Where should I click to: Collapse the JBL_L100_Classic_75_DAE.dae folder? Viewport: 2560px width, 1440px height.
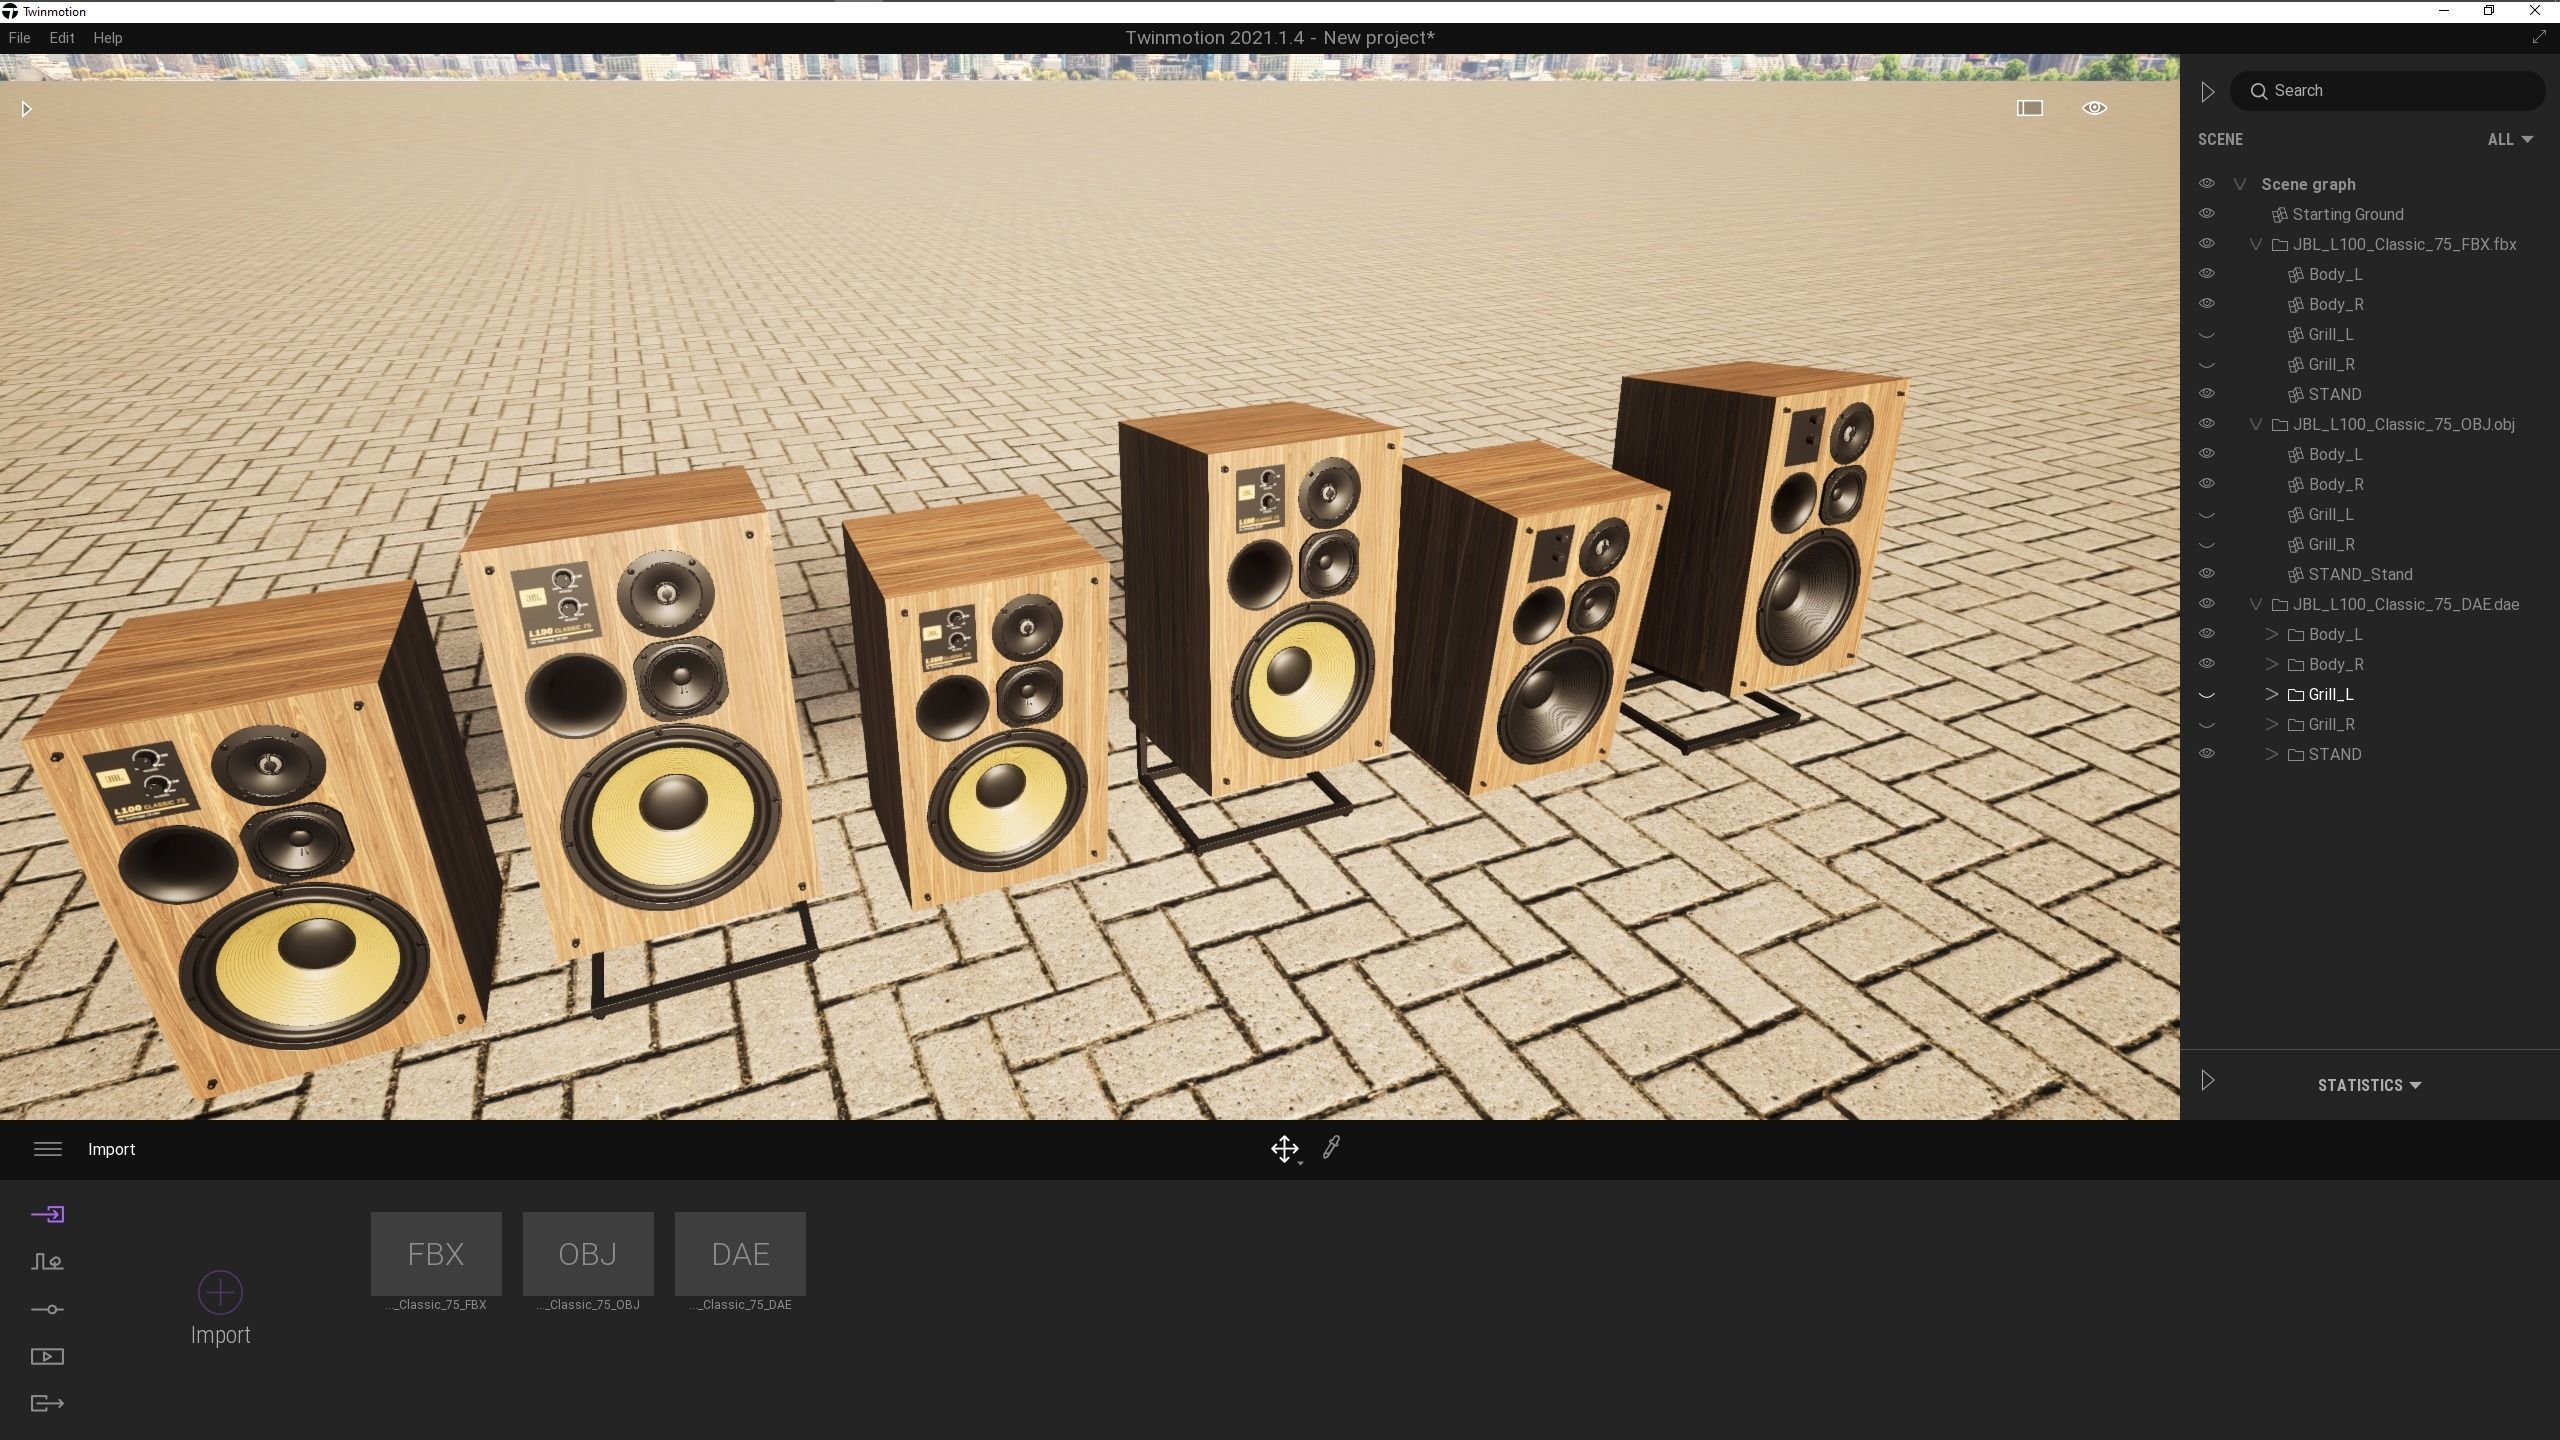2256,605
